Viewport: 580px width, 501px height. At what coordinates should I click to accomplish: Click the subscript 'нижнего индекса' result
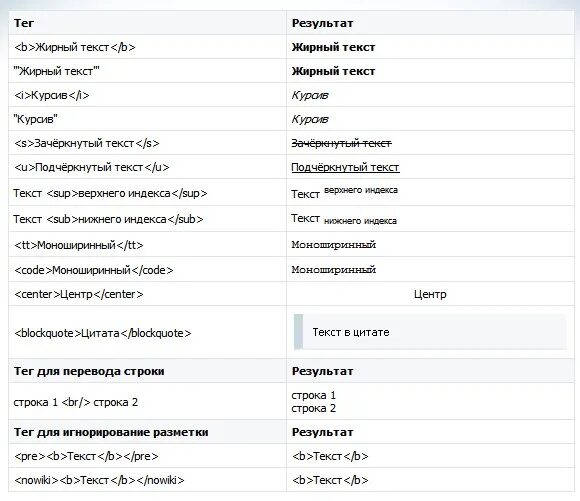(x=360, y=221)
